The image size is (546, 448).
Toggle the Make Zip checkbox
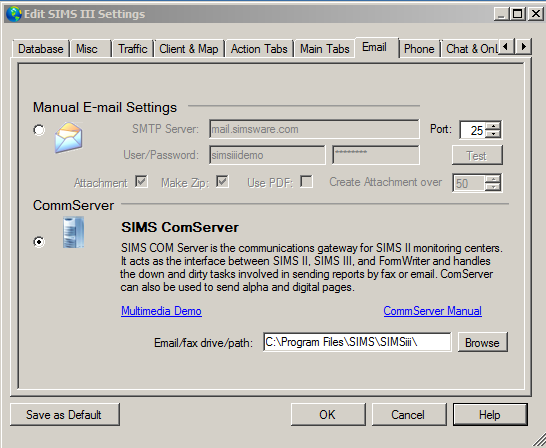[222, 181]
